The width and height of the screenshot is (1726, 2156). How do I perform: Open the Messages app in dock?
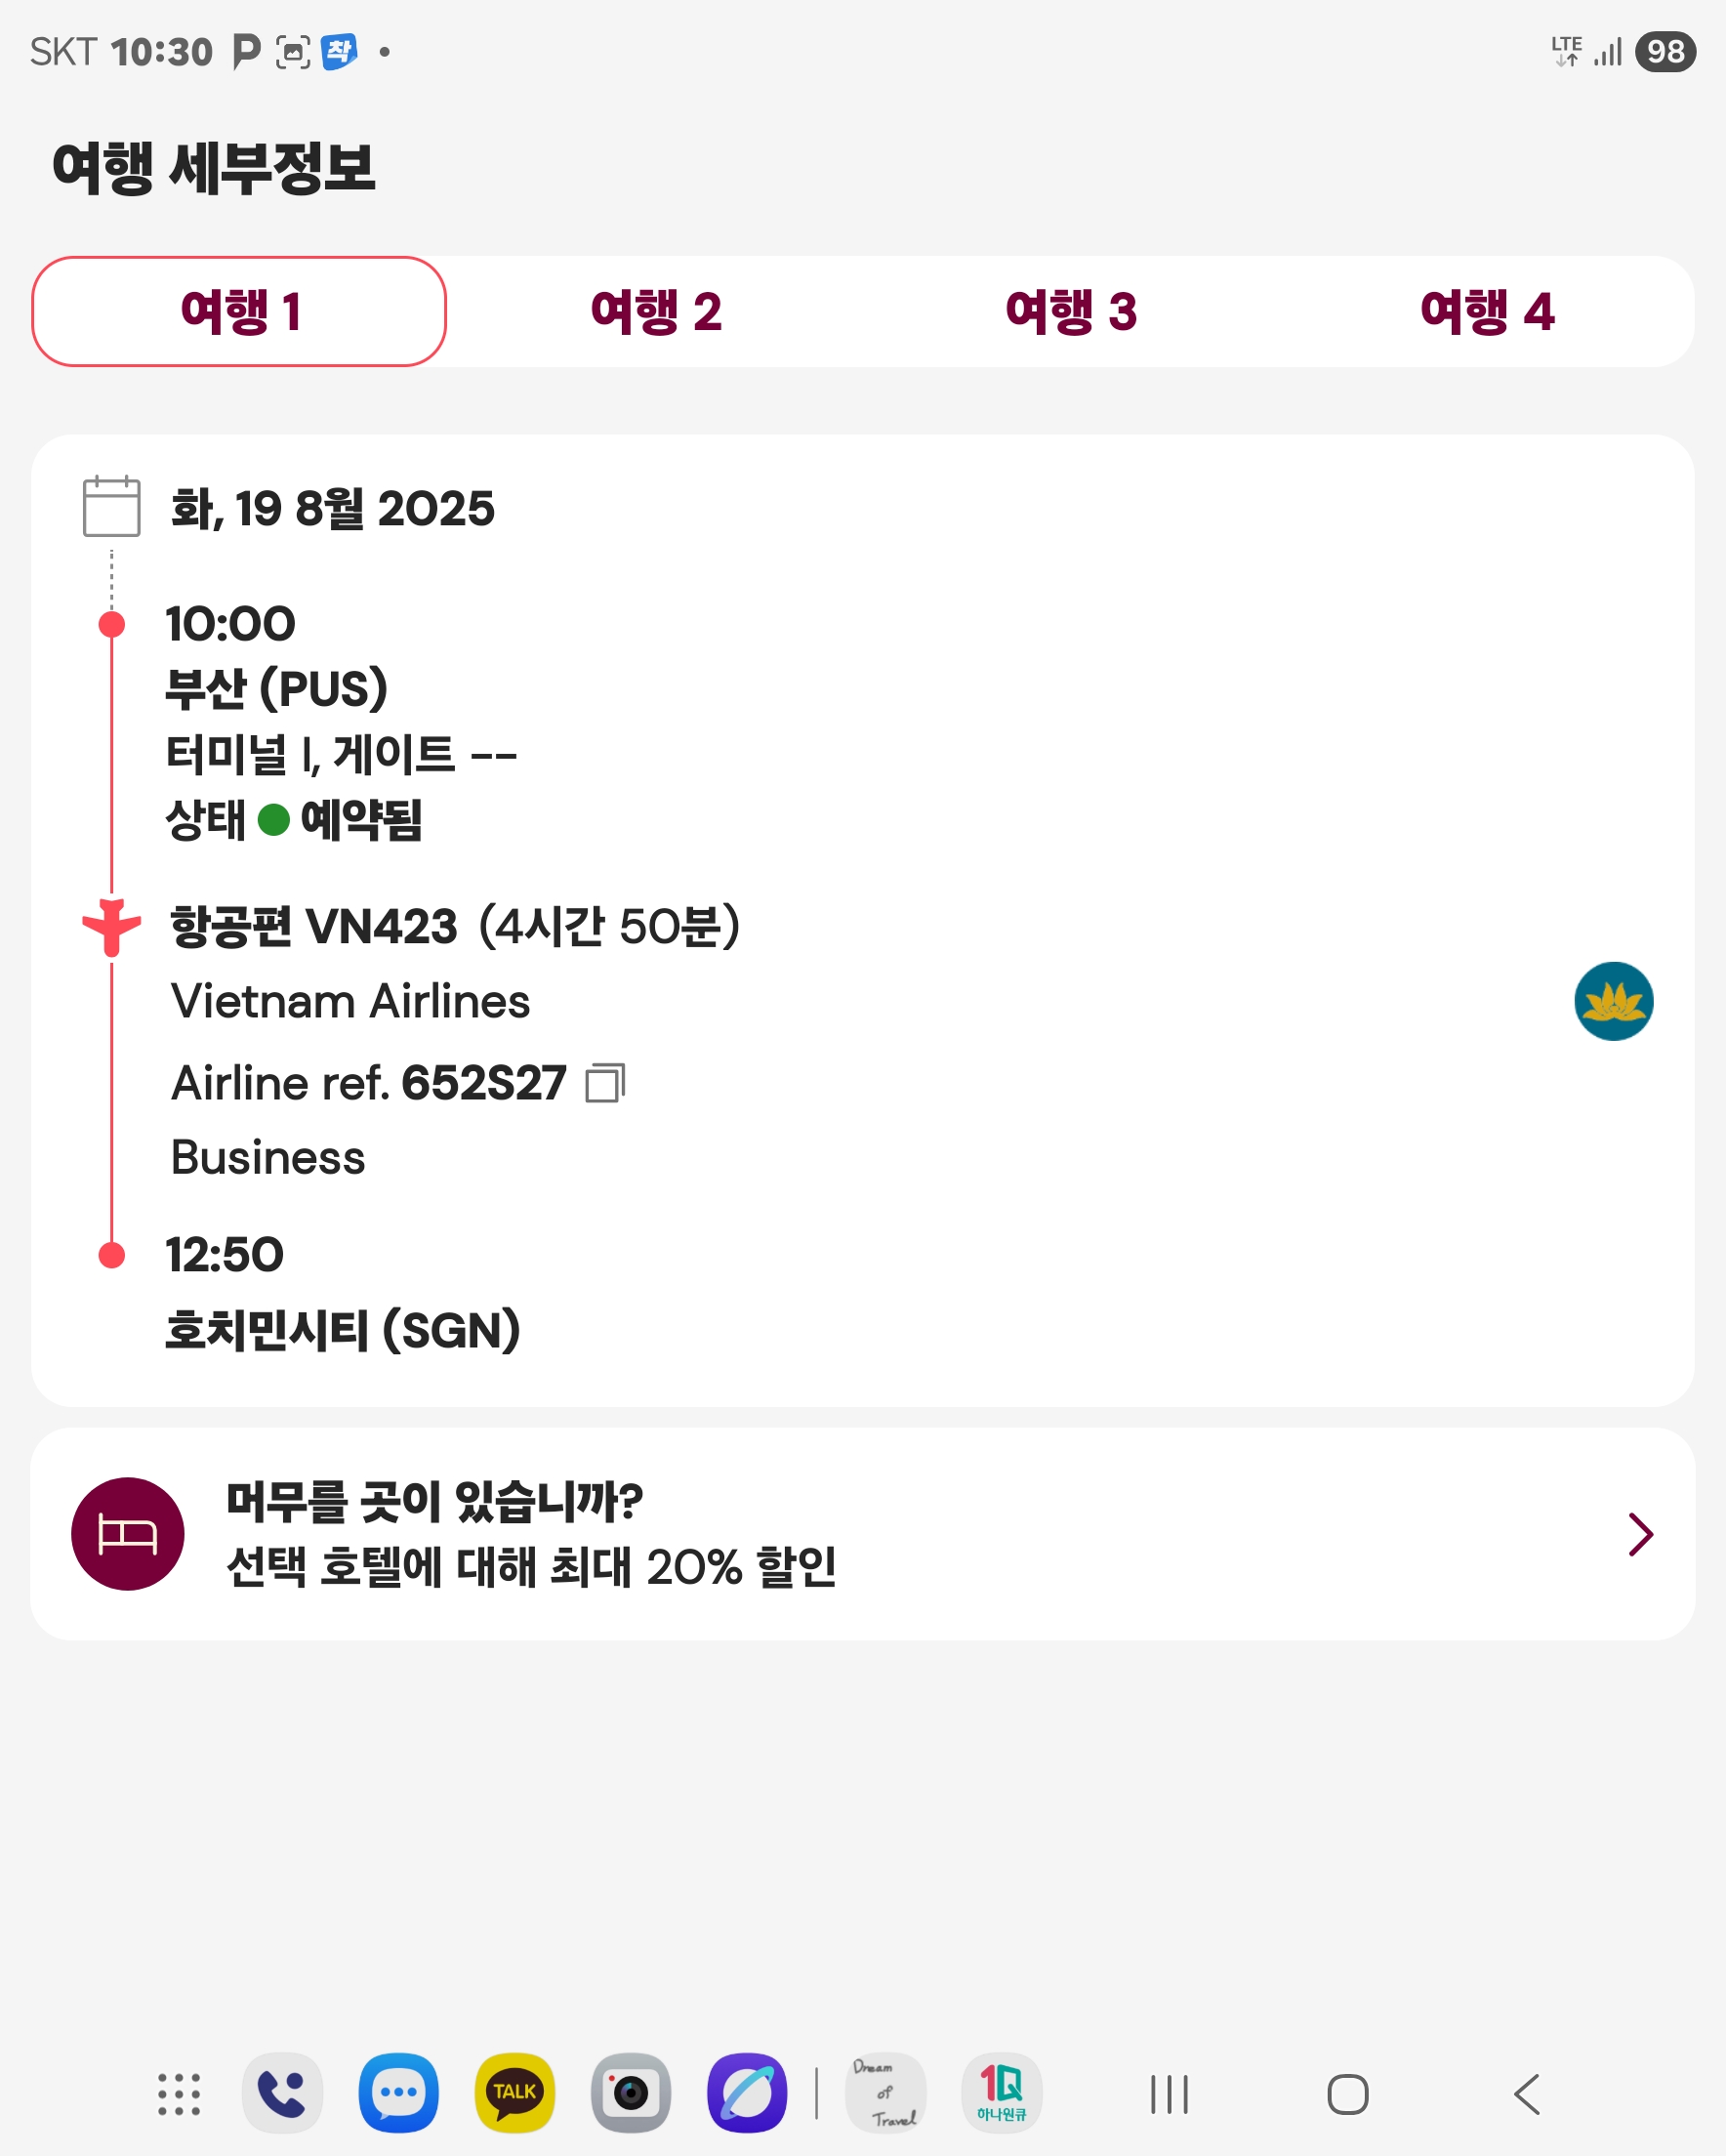click(398, 2093)
